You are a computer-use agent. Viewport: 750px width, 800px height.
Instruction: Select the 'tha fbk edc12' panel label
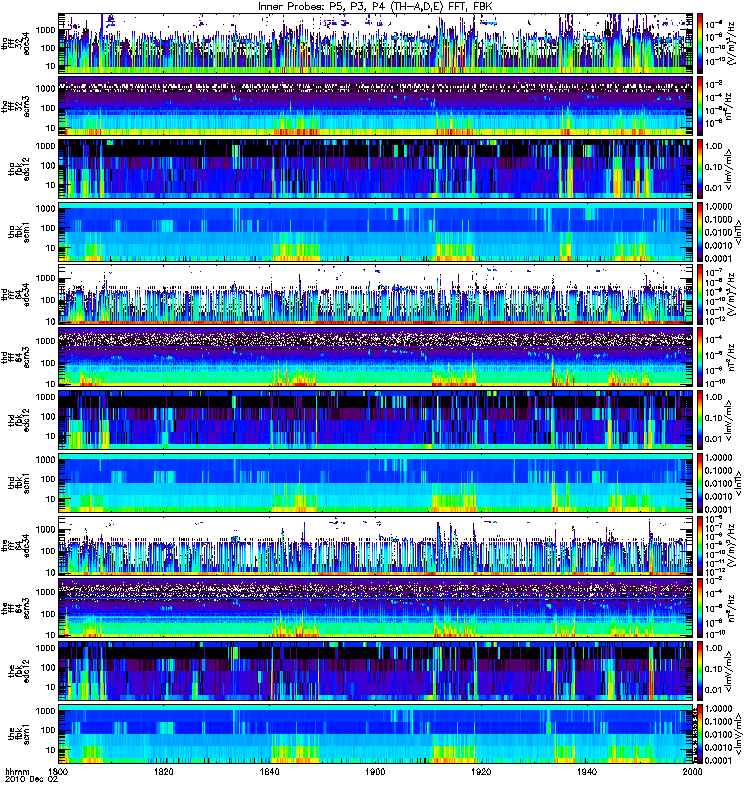pyautogui.click(x=19, y=169)
